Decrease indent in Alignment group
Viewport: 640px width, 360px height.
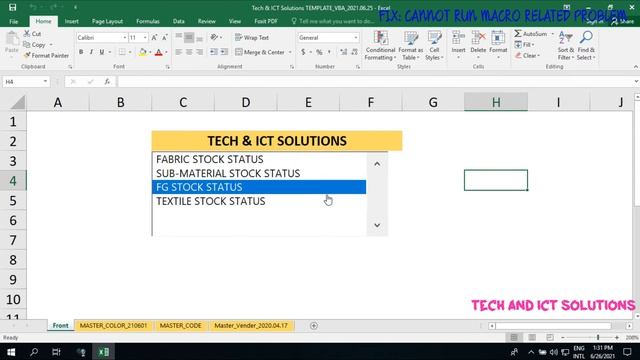213,52
